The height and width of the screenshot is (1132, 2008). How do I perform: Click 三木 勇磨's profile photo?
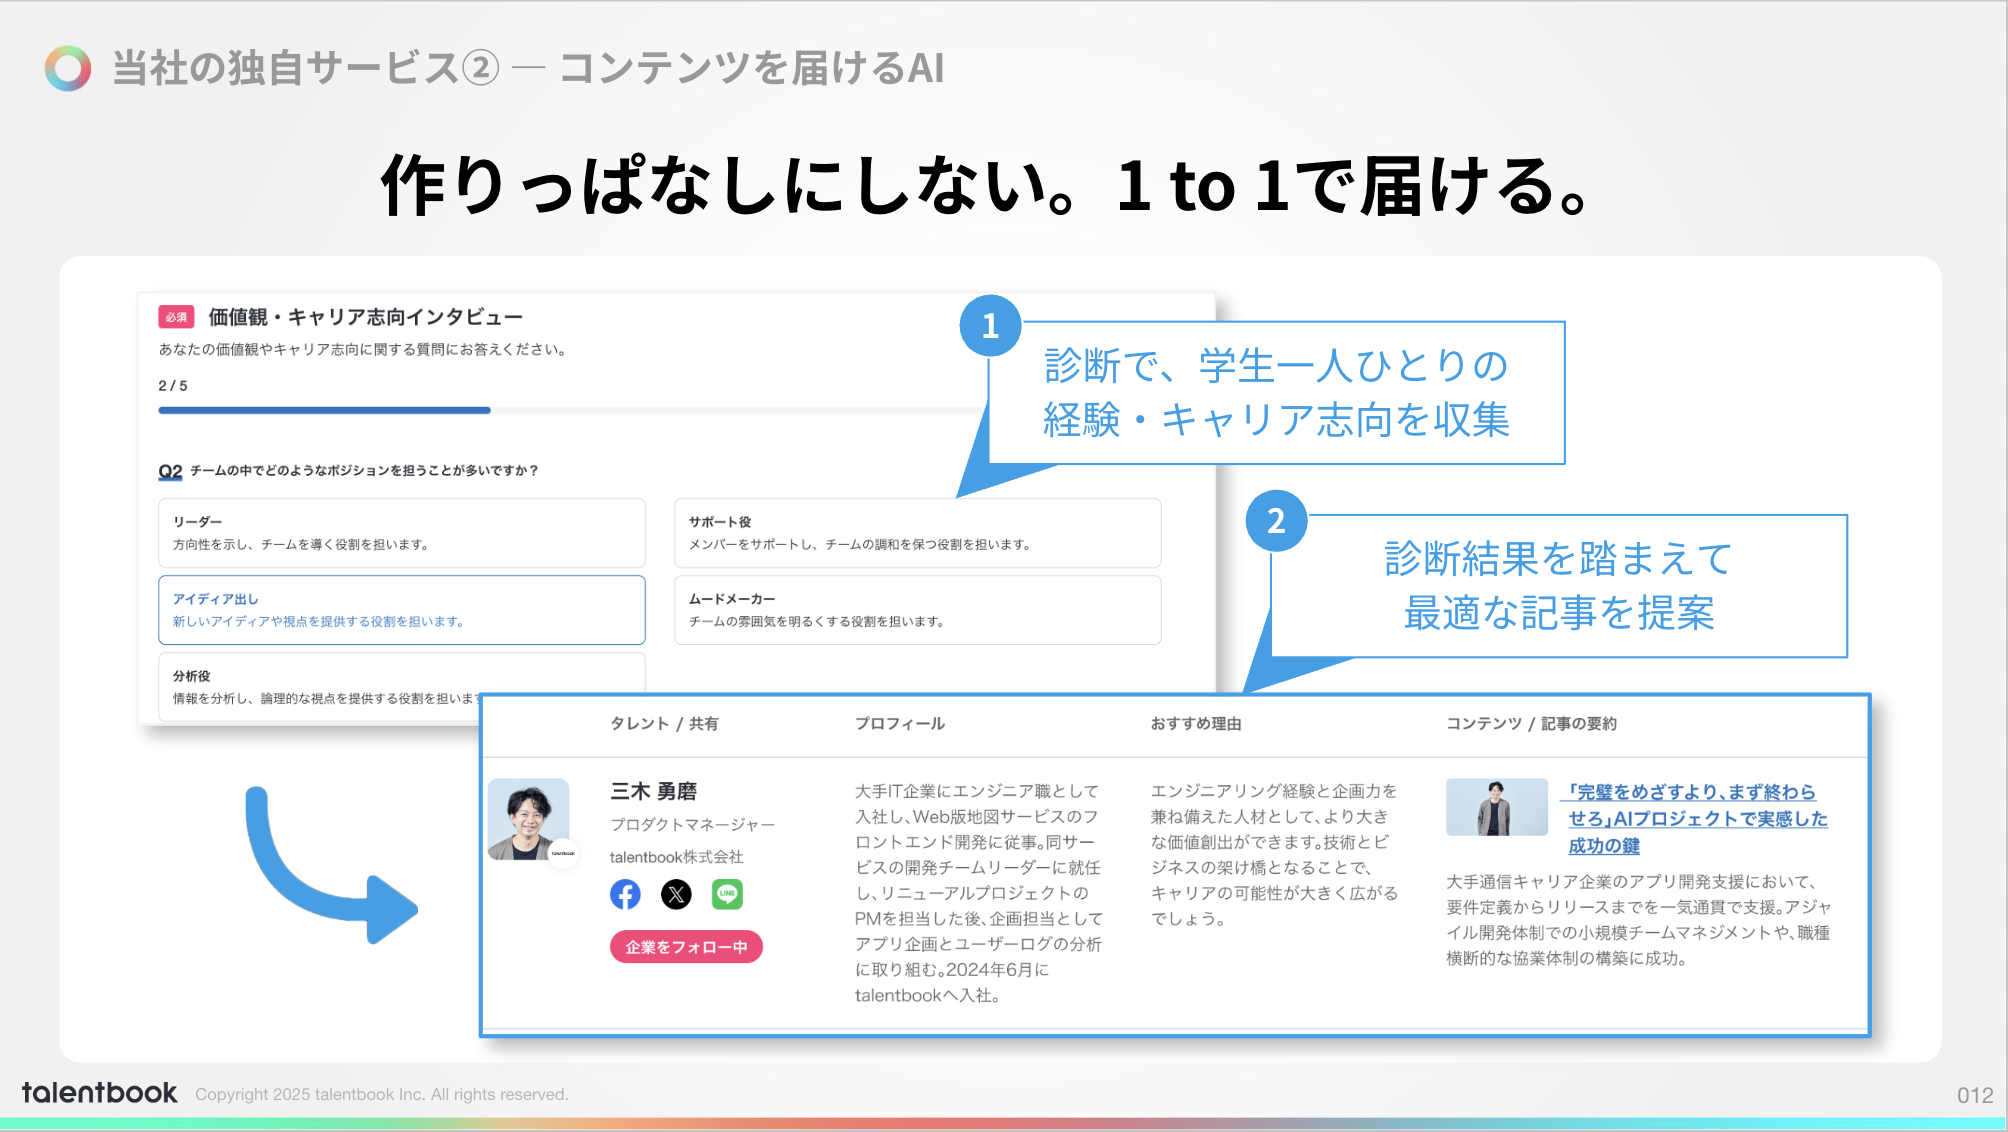[528, 819]
